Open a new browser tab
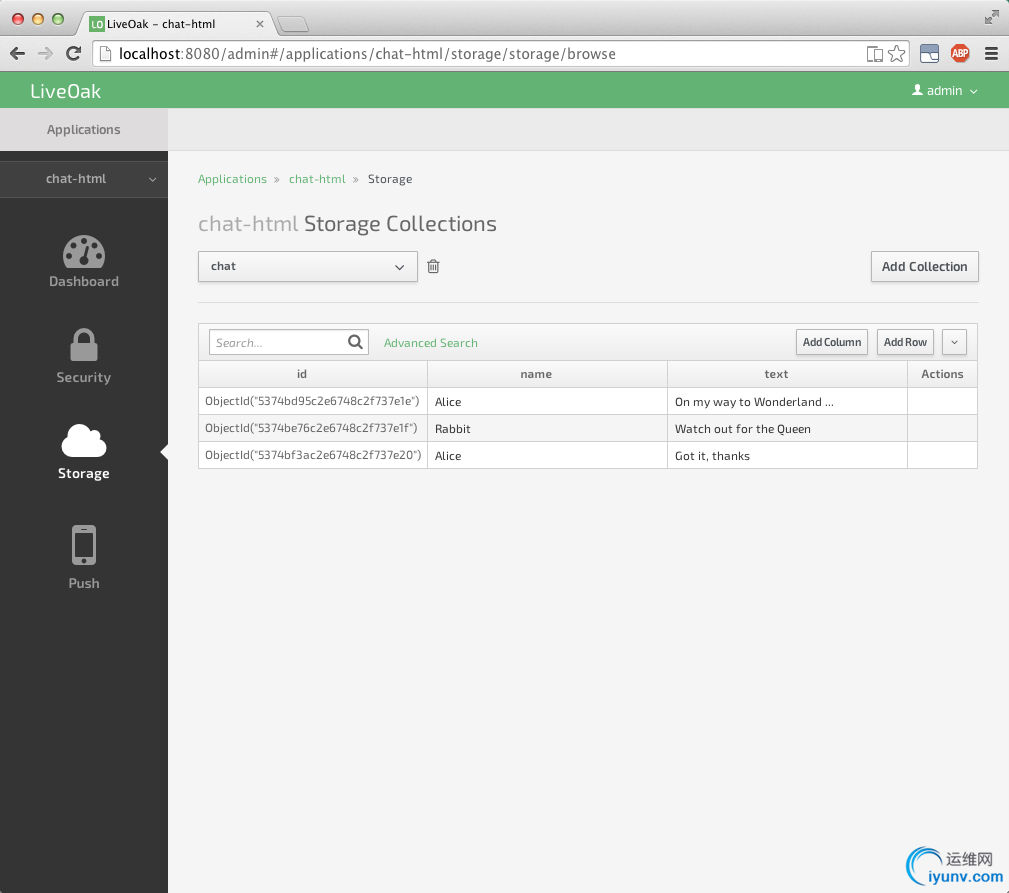This screenshot has height=893, width=1009. click(293, 24)
